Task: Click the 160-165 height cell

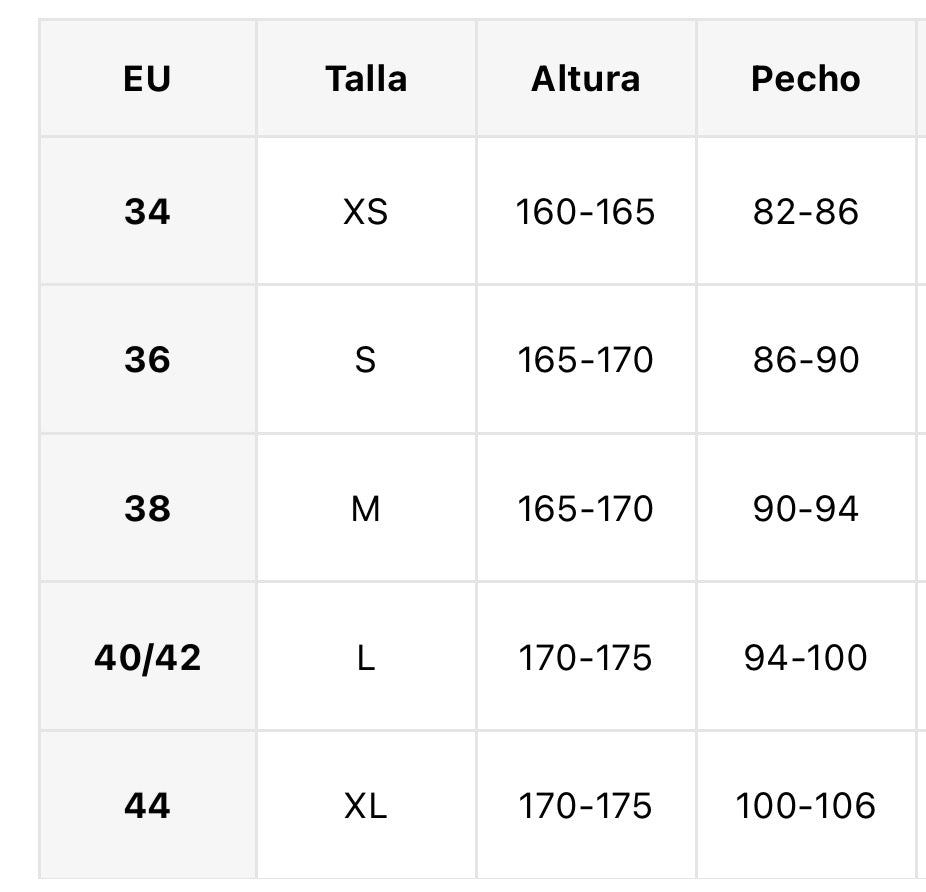Action: [x=586, y=211]
